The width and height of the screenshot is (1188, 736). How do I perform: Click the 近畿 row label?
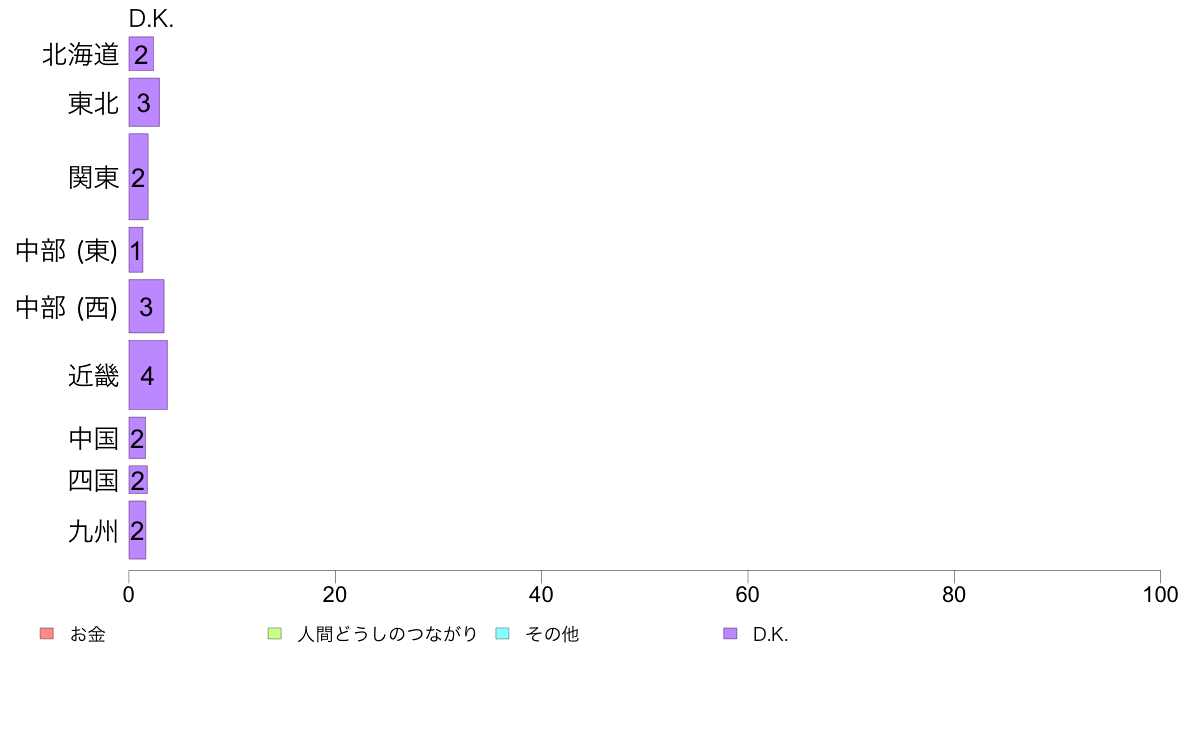pos(93,375)
